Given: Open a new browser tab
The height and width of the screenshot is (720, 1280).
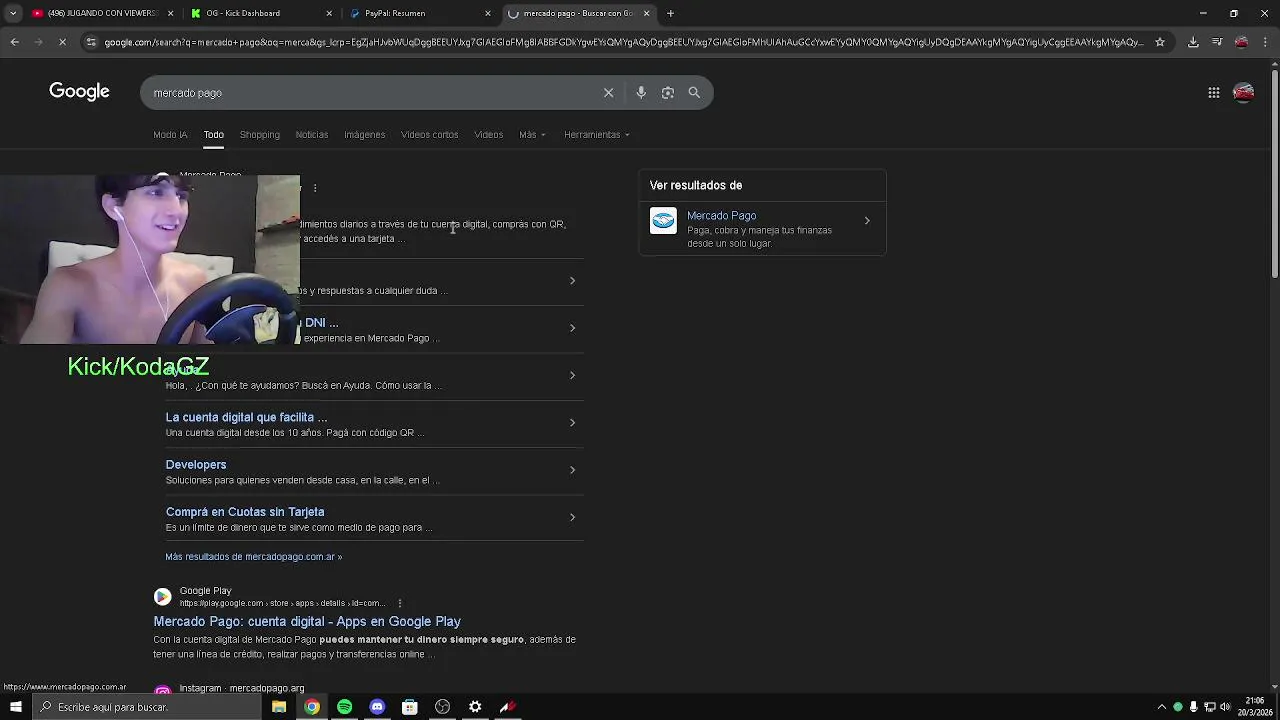Looking at the screenshot, I should (670, 13).
